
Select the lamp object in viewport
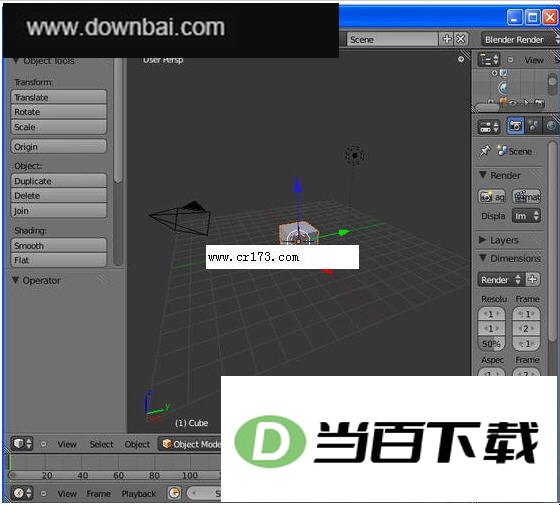pos(355,155)
